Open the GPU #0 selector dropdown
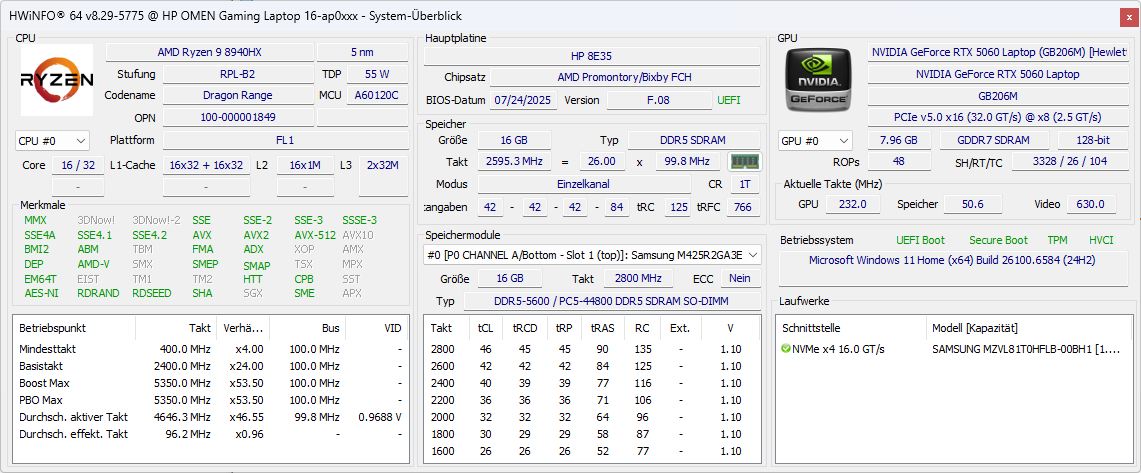This screenshot has height=473, width=1141. (x=815, y=141)
